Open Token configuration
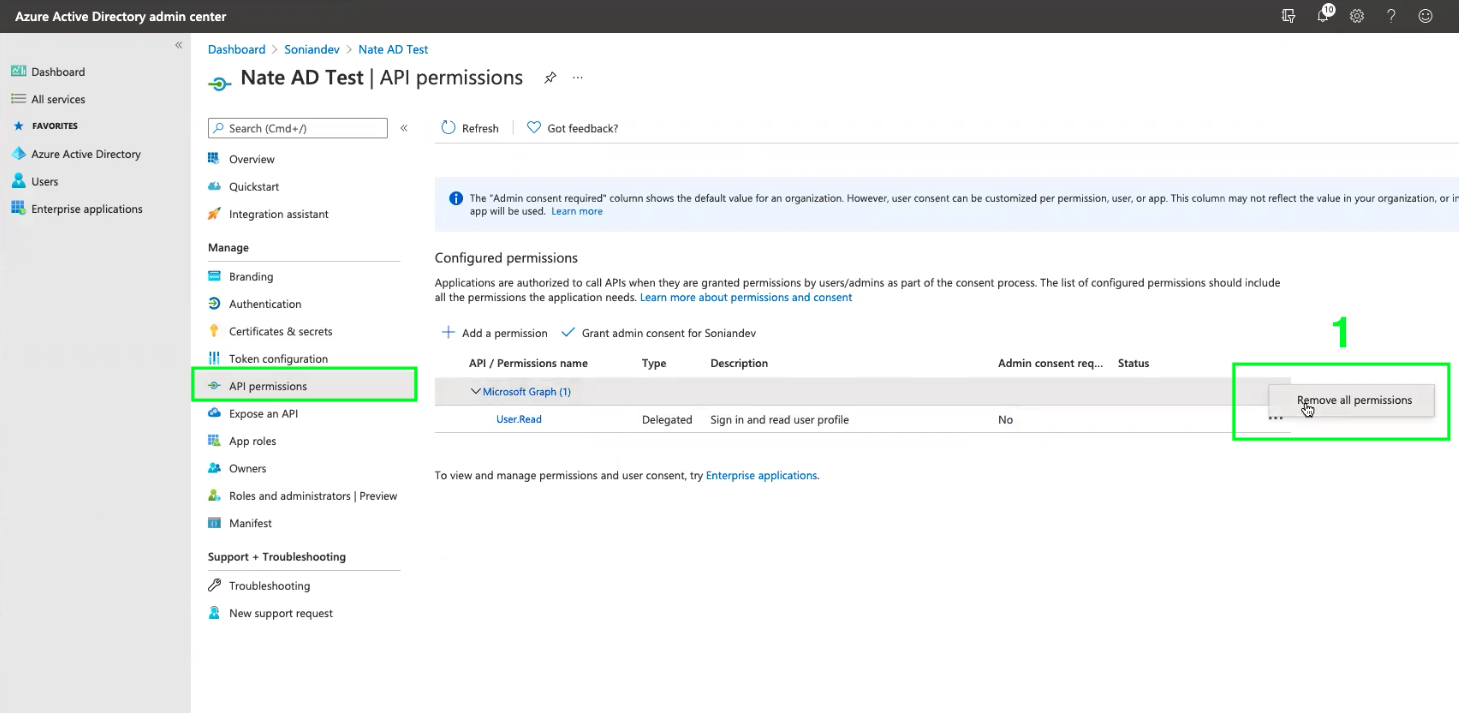Viewport: 1459px width, 713px height. click(x=278, y=359)
